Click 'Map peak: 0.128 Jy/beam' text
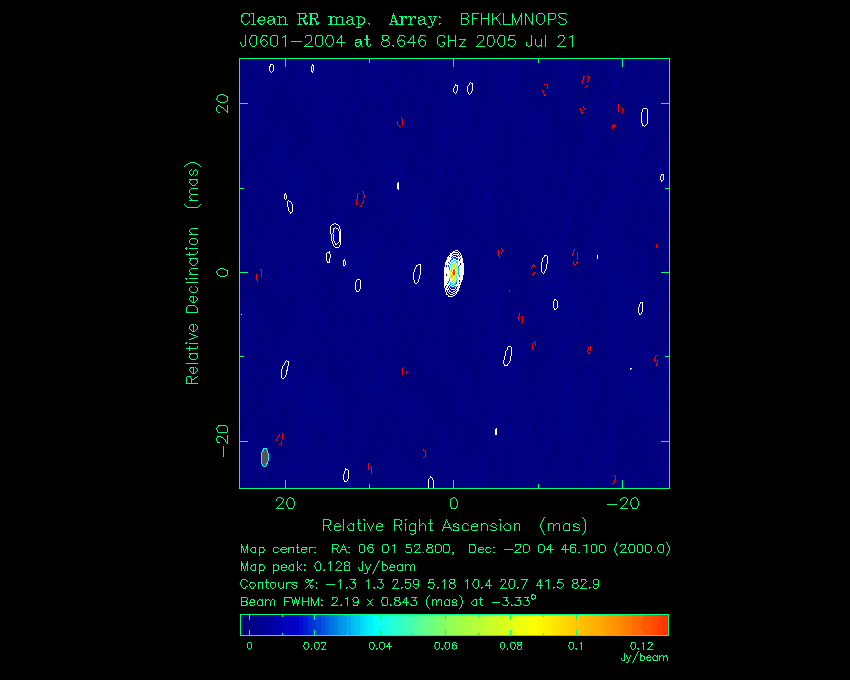 [x=328, y=567]
